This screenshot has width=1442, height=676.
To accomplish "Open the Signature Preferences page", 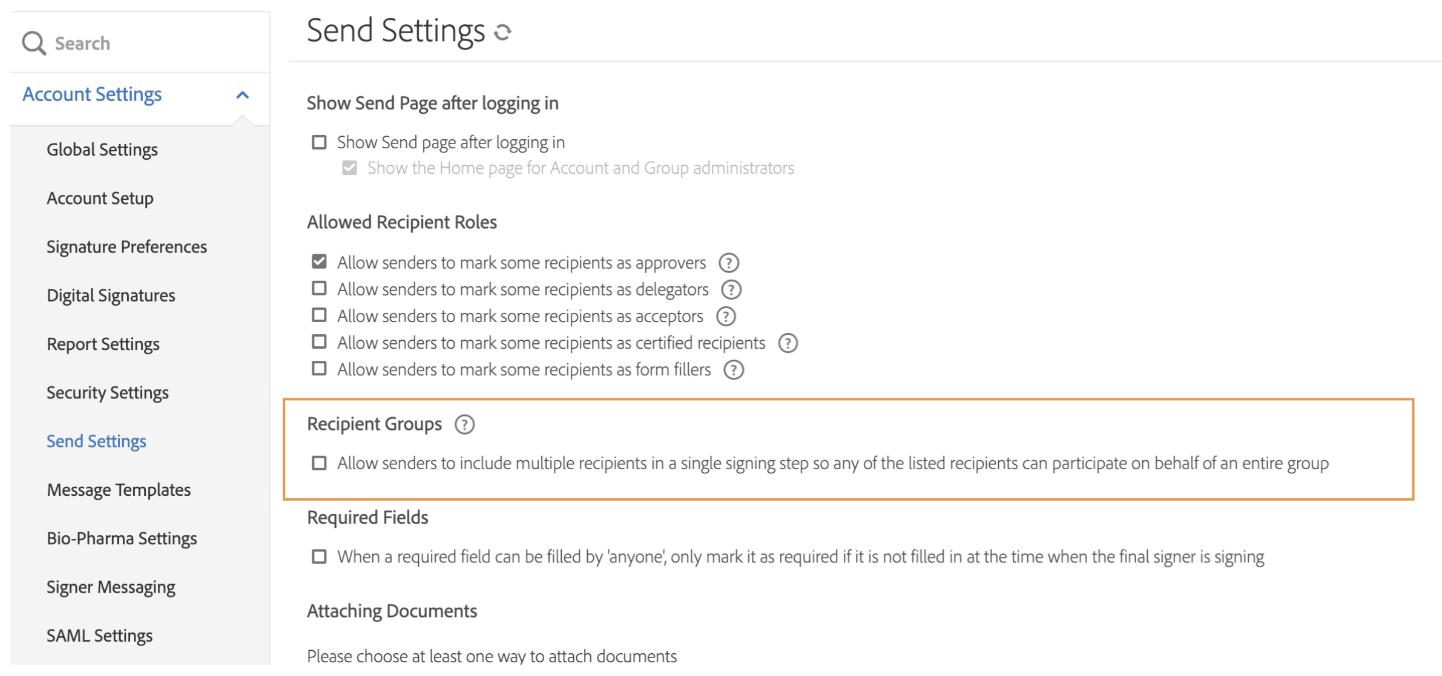I will click(126, 247).
